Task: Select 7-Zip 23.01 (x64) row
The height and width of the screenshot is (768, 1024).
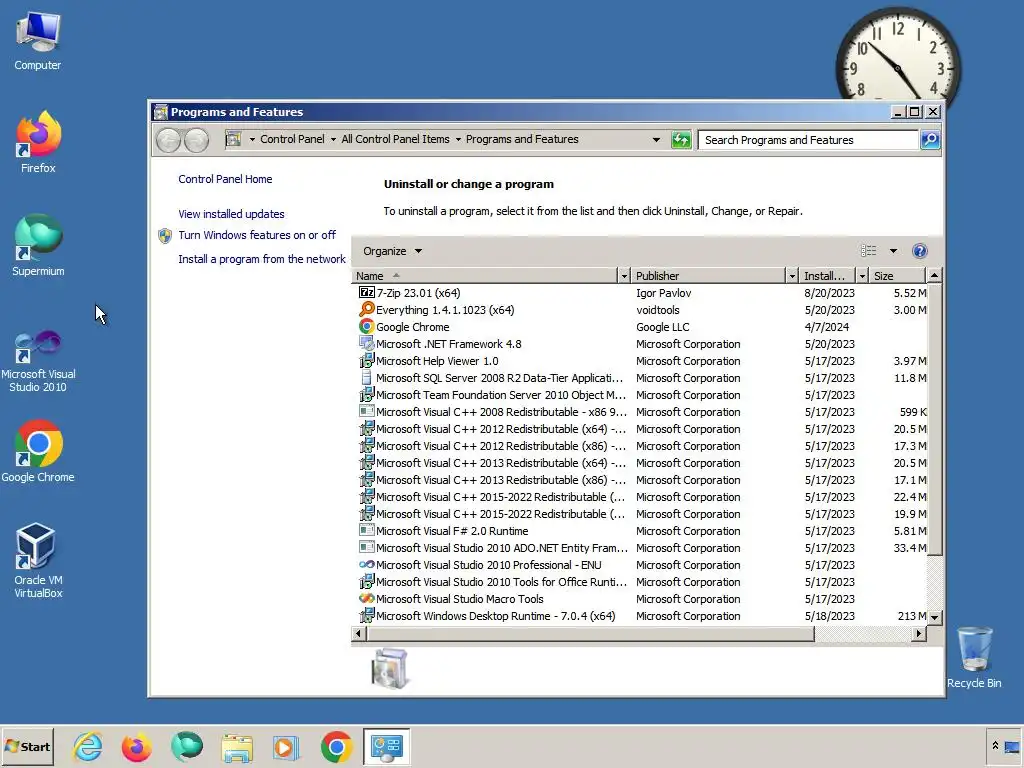Action: tap(642, 293)
